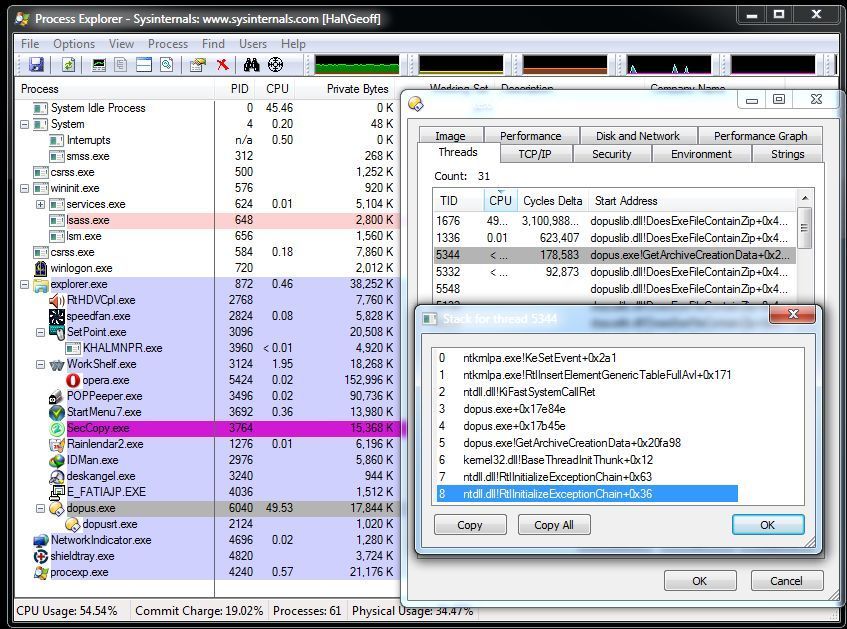Viewport: 847px width, 629px height.
Task: Open the System Information graph icon
Action: point(99,65)
